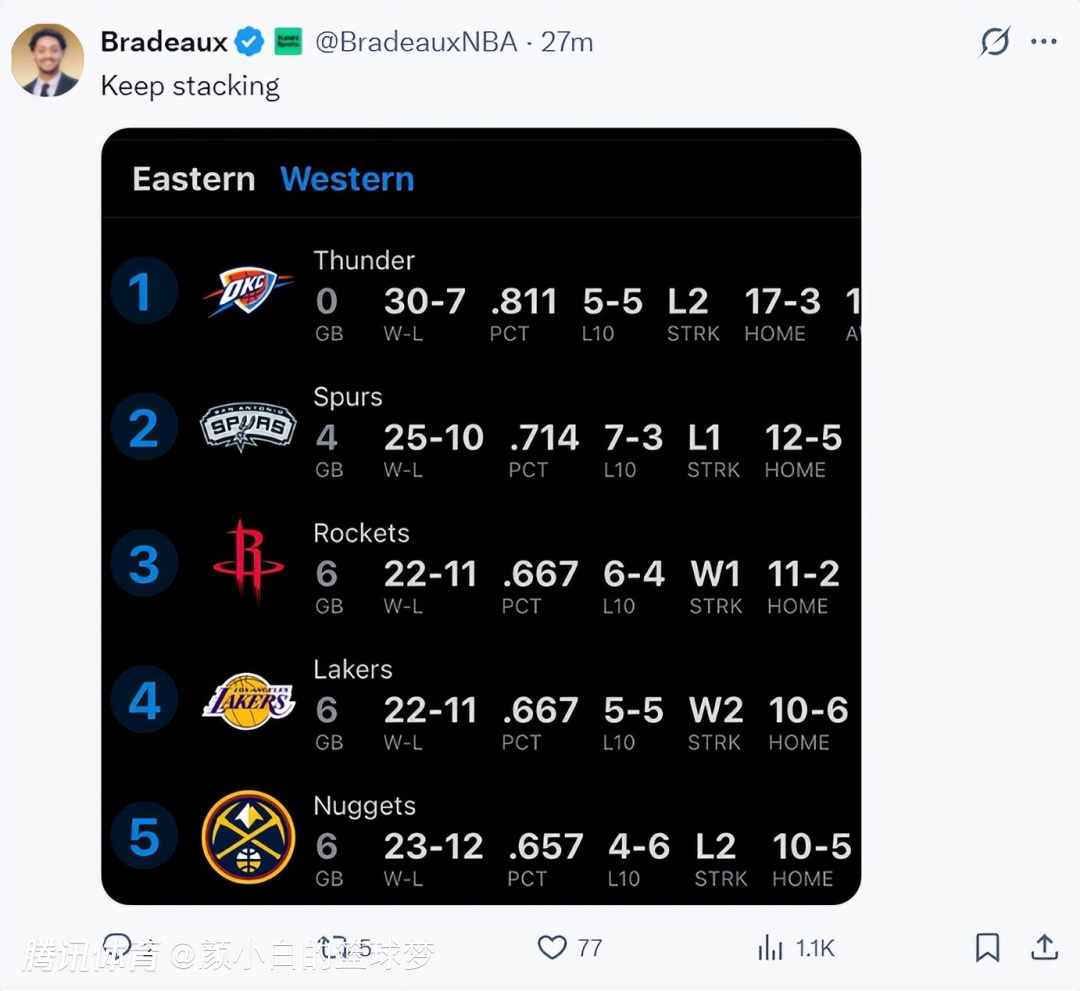Switch to the Eastern conference tab
Image resolution: width=1080 pixels, height=991 pixels.
[193, 179]
